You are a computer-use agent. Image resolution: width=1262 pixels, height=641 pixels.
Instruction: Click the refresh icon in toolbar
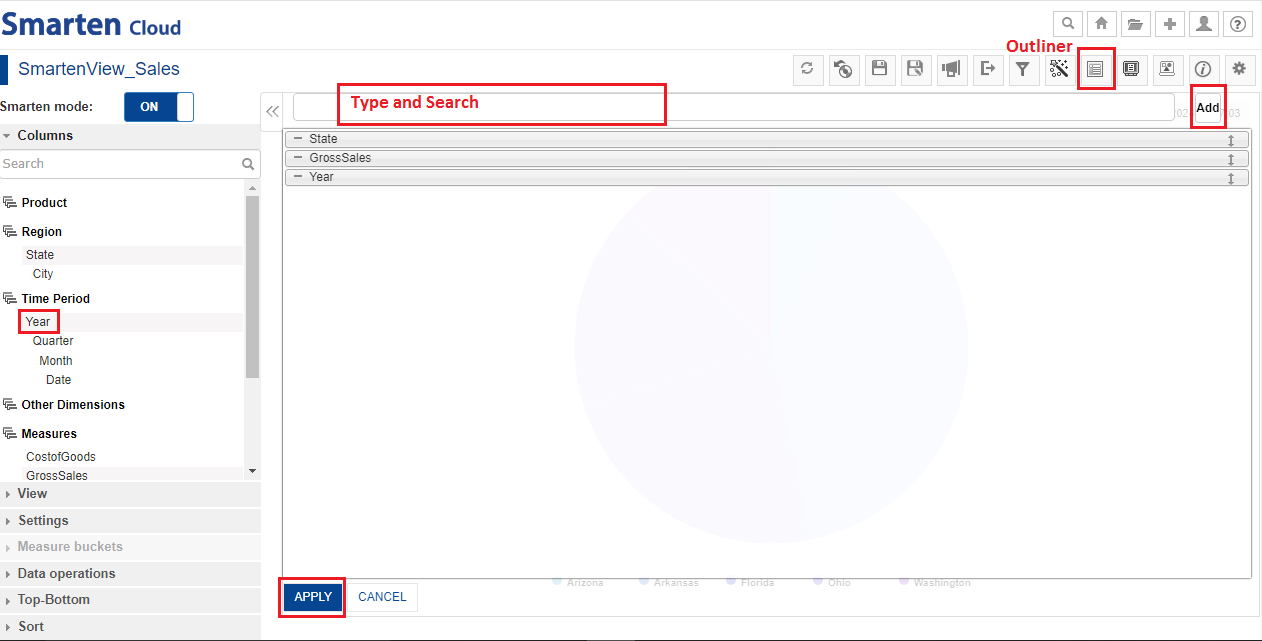tap(808, 69)
